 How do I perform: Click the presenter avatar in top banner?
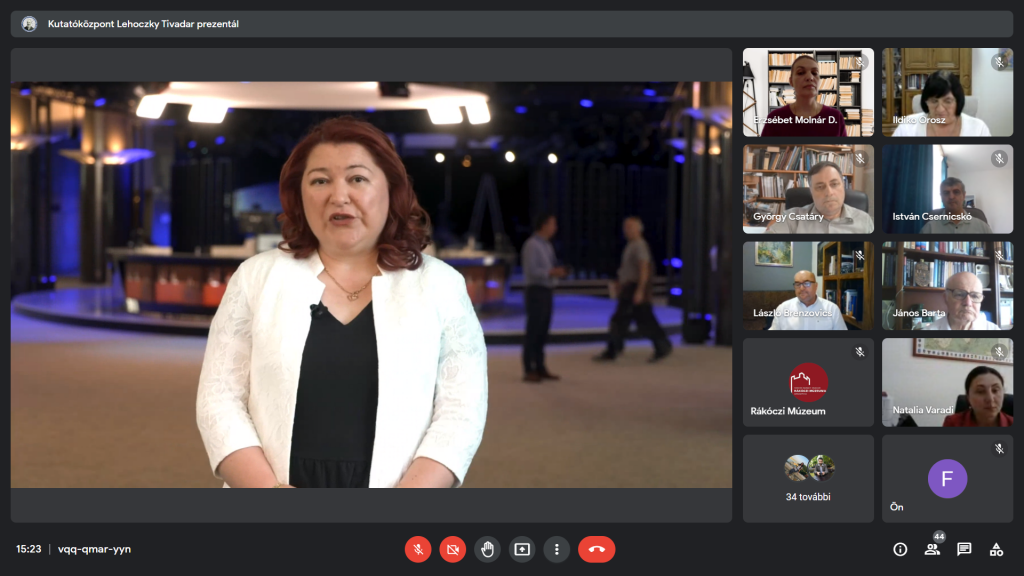point(29,24)
